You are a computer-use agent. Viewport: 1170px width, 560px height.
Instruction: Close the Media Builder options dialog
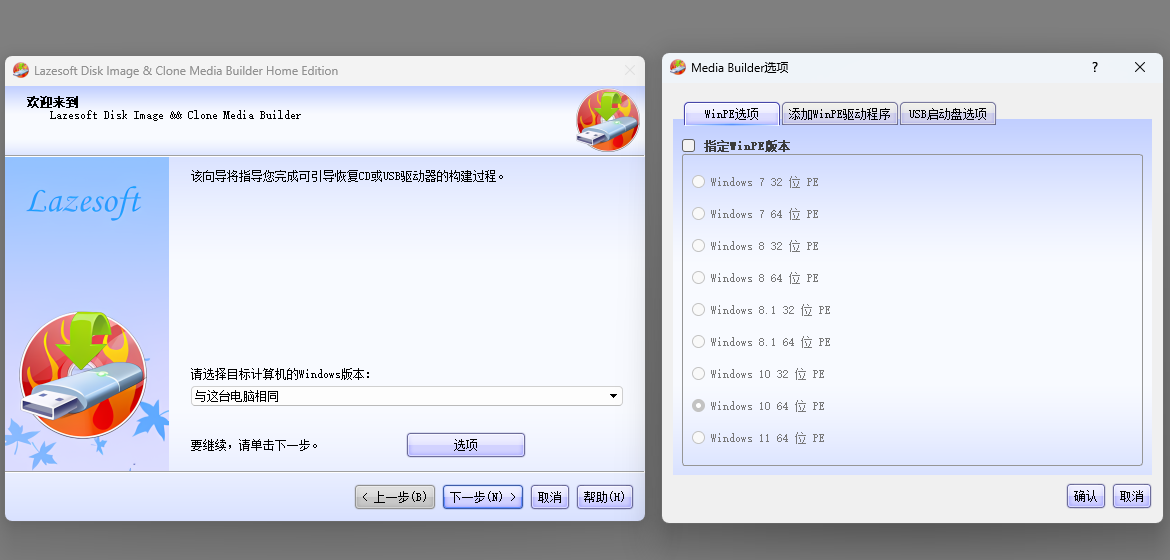click(x=1140, y=67)
